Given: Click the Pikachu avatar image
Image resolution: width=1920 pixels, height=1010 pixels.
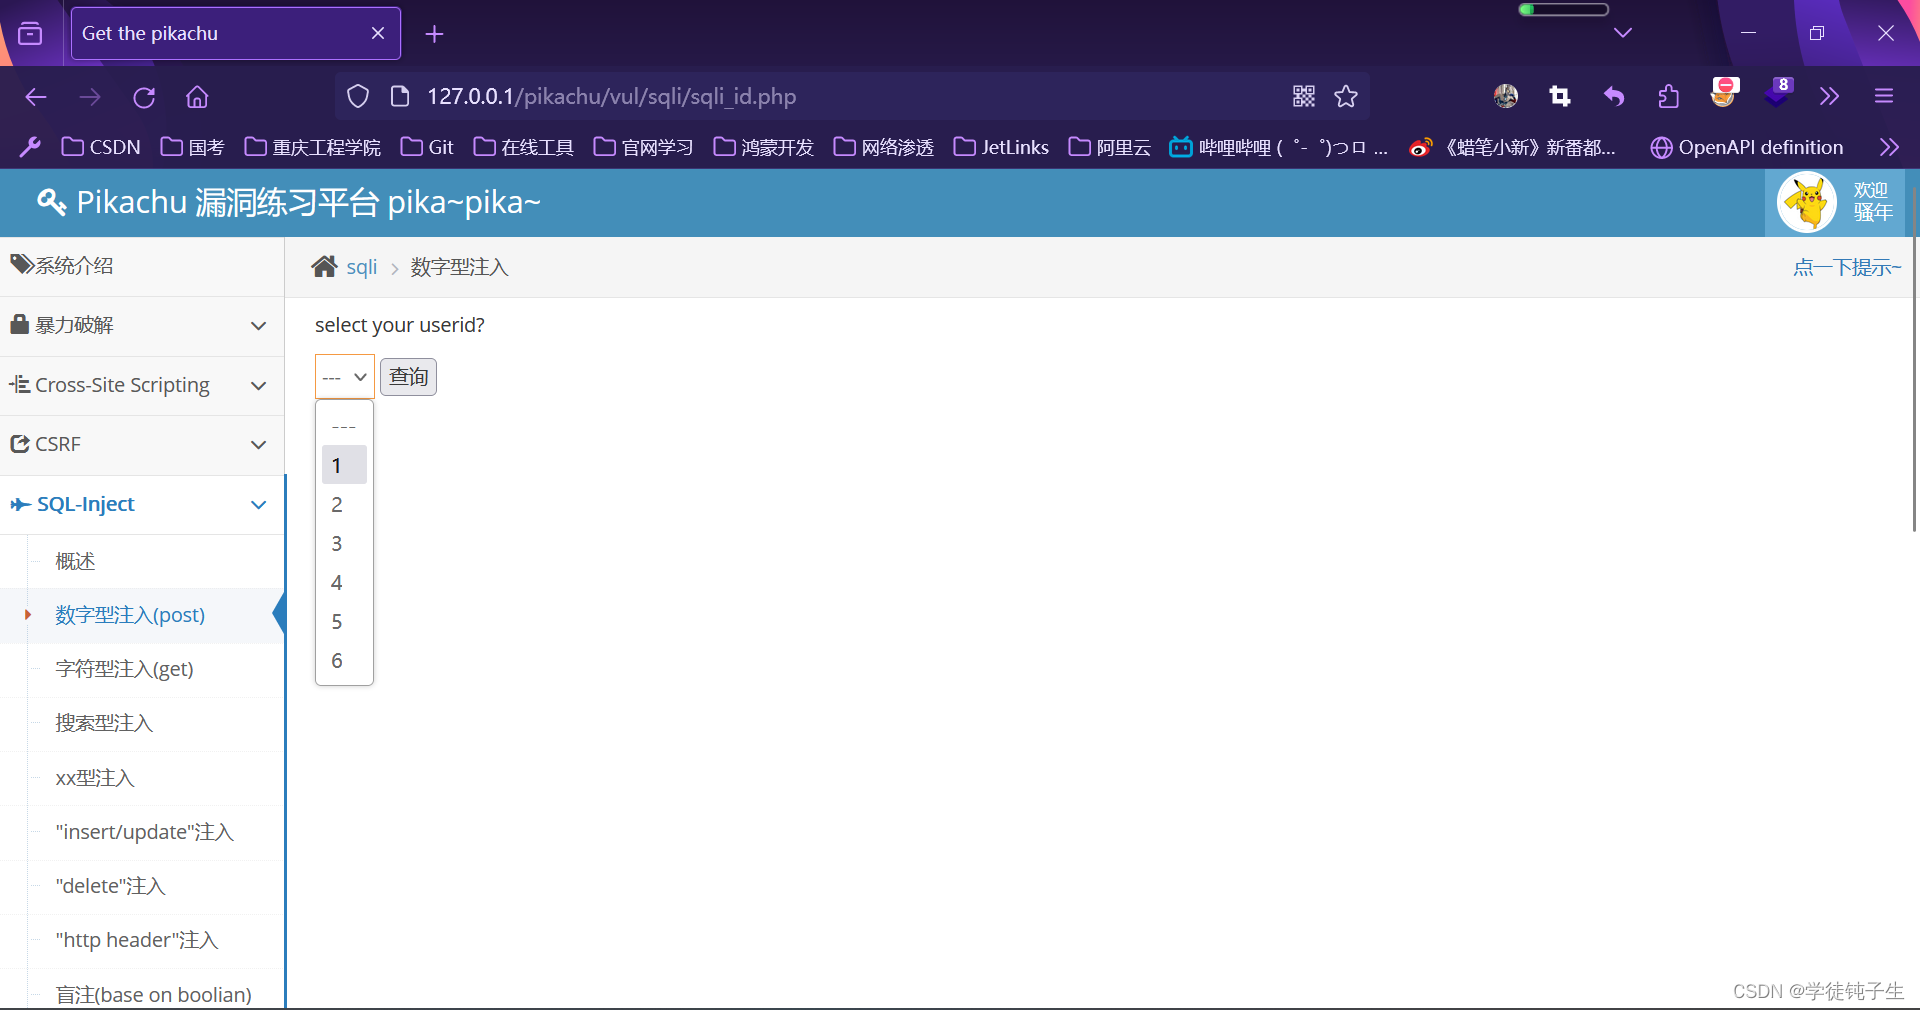Looking at the screenshot, I should pos(1807,201).
